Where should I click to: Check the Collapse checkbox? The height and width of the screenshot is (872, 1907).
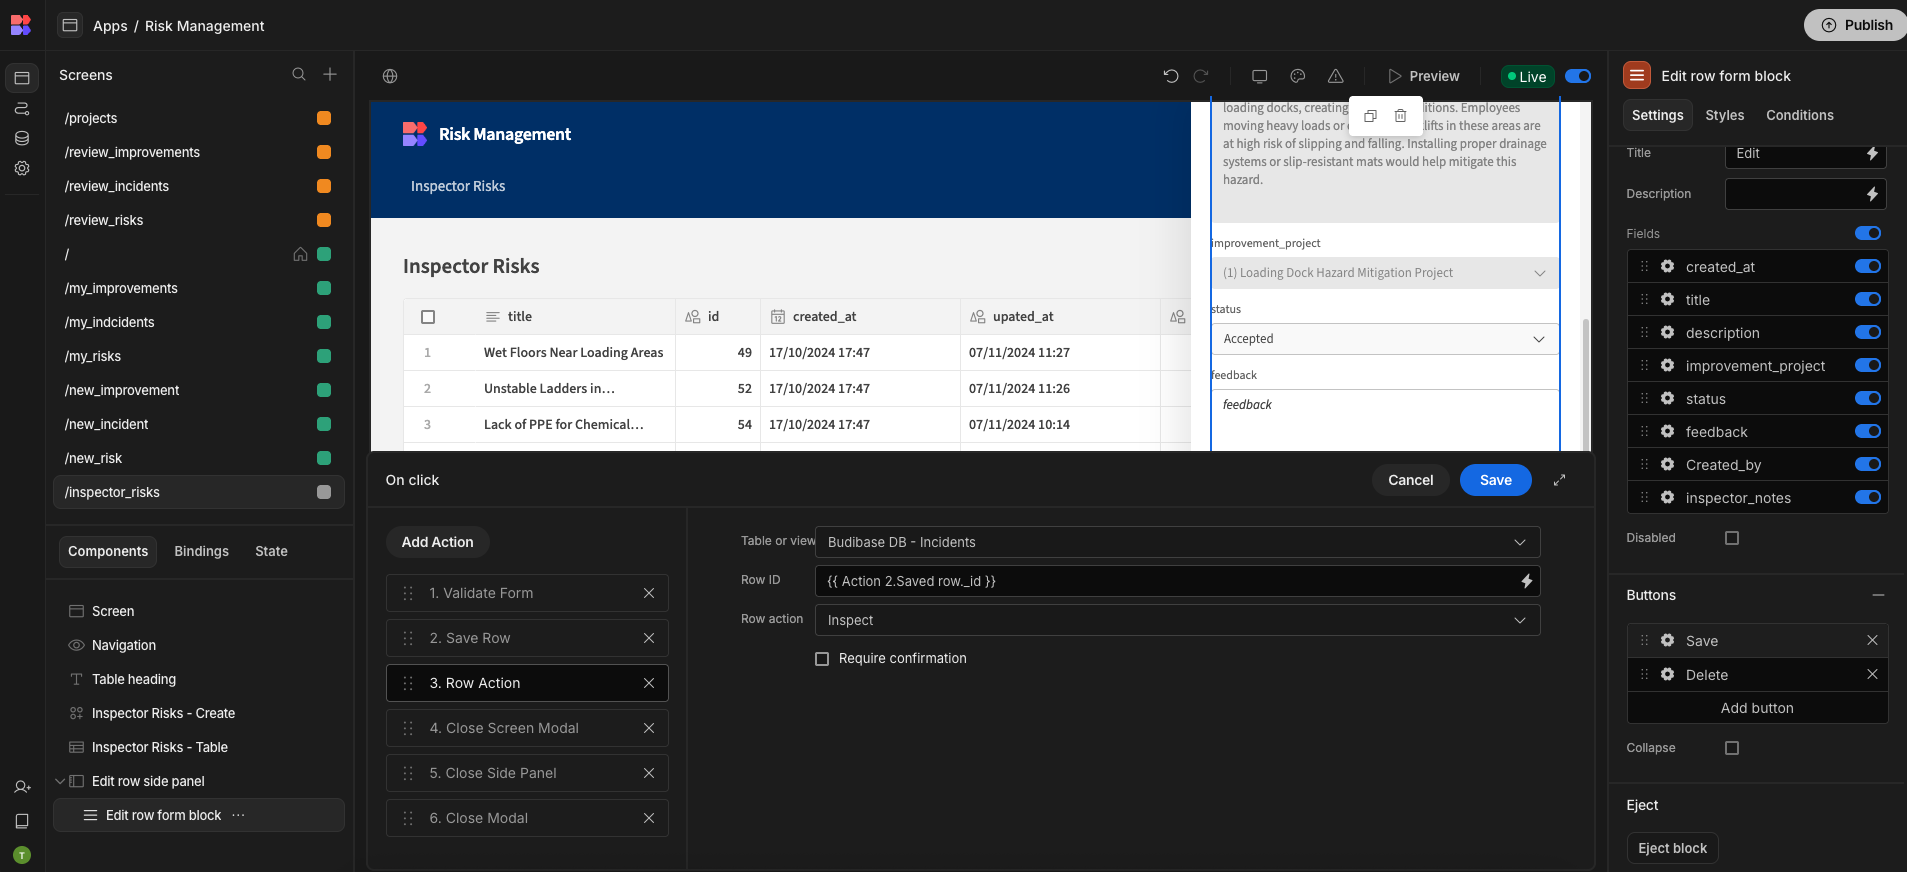(x=1732, y=748)
